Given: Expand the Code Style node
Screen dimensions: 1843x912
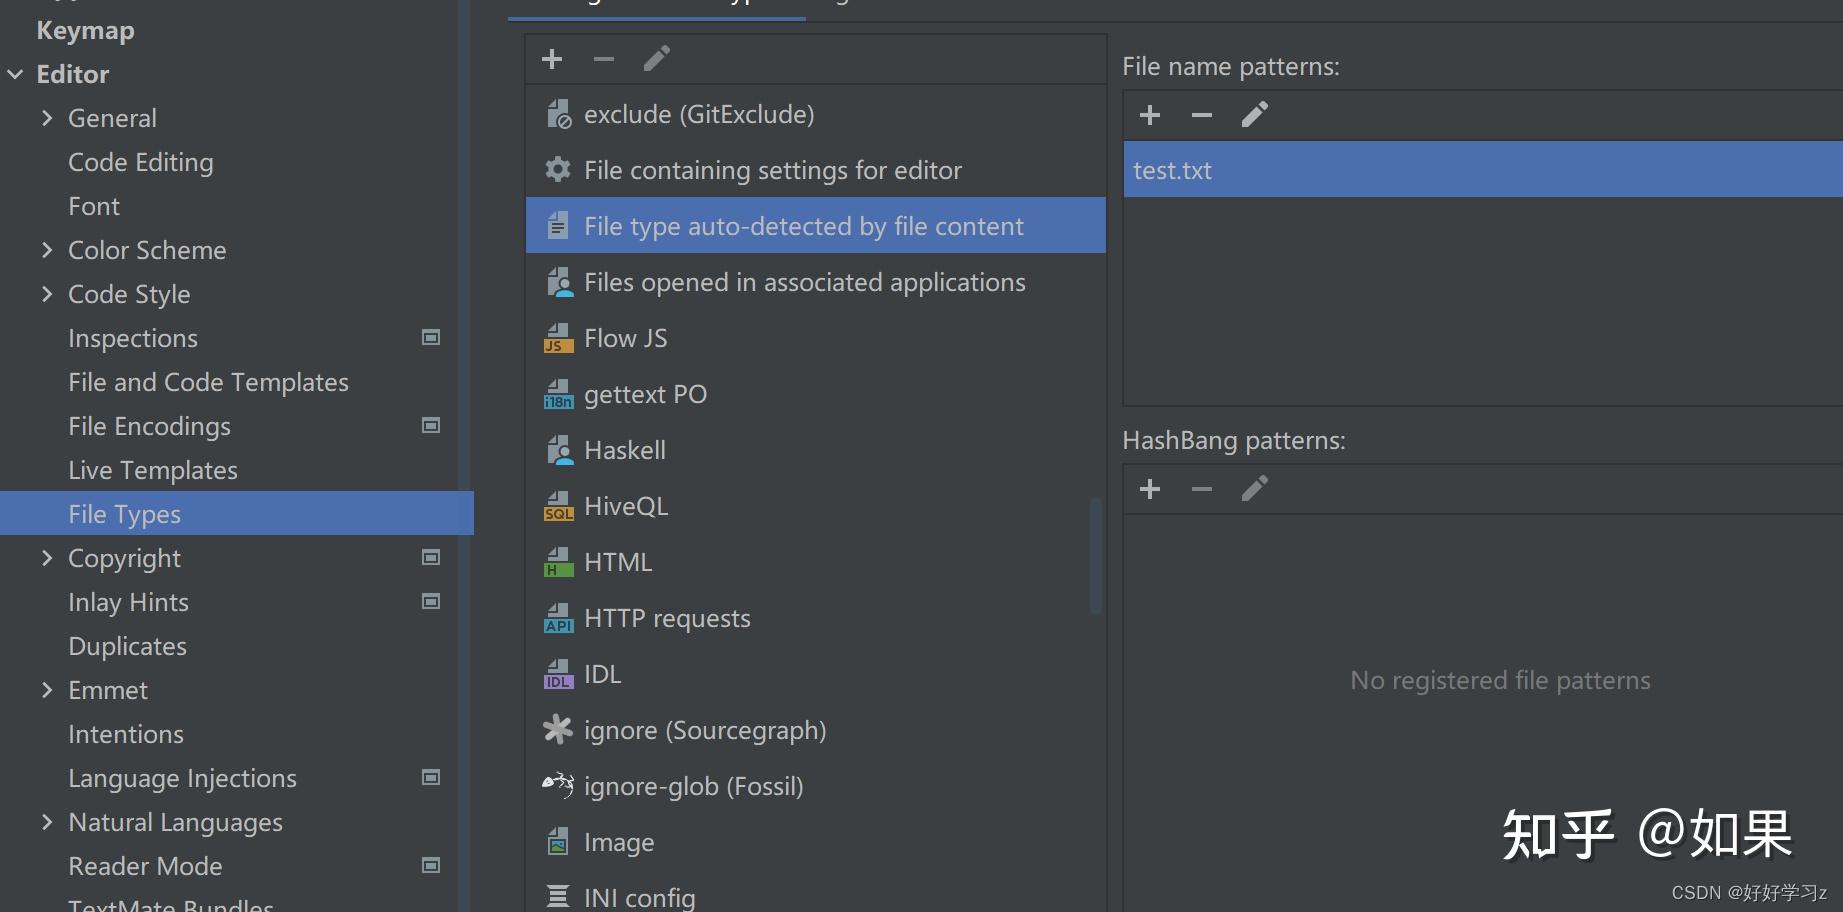Looking at the screenshot, I should (47, 294).
